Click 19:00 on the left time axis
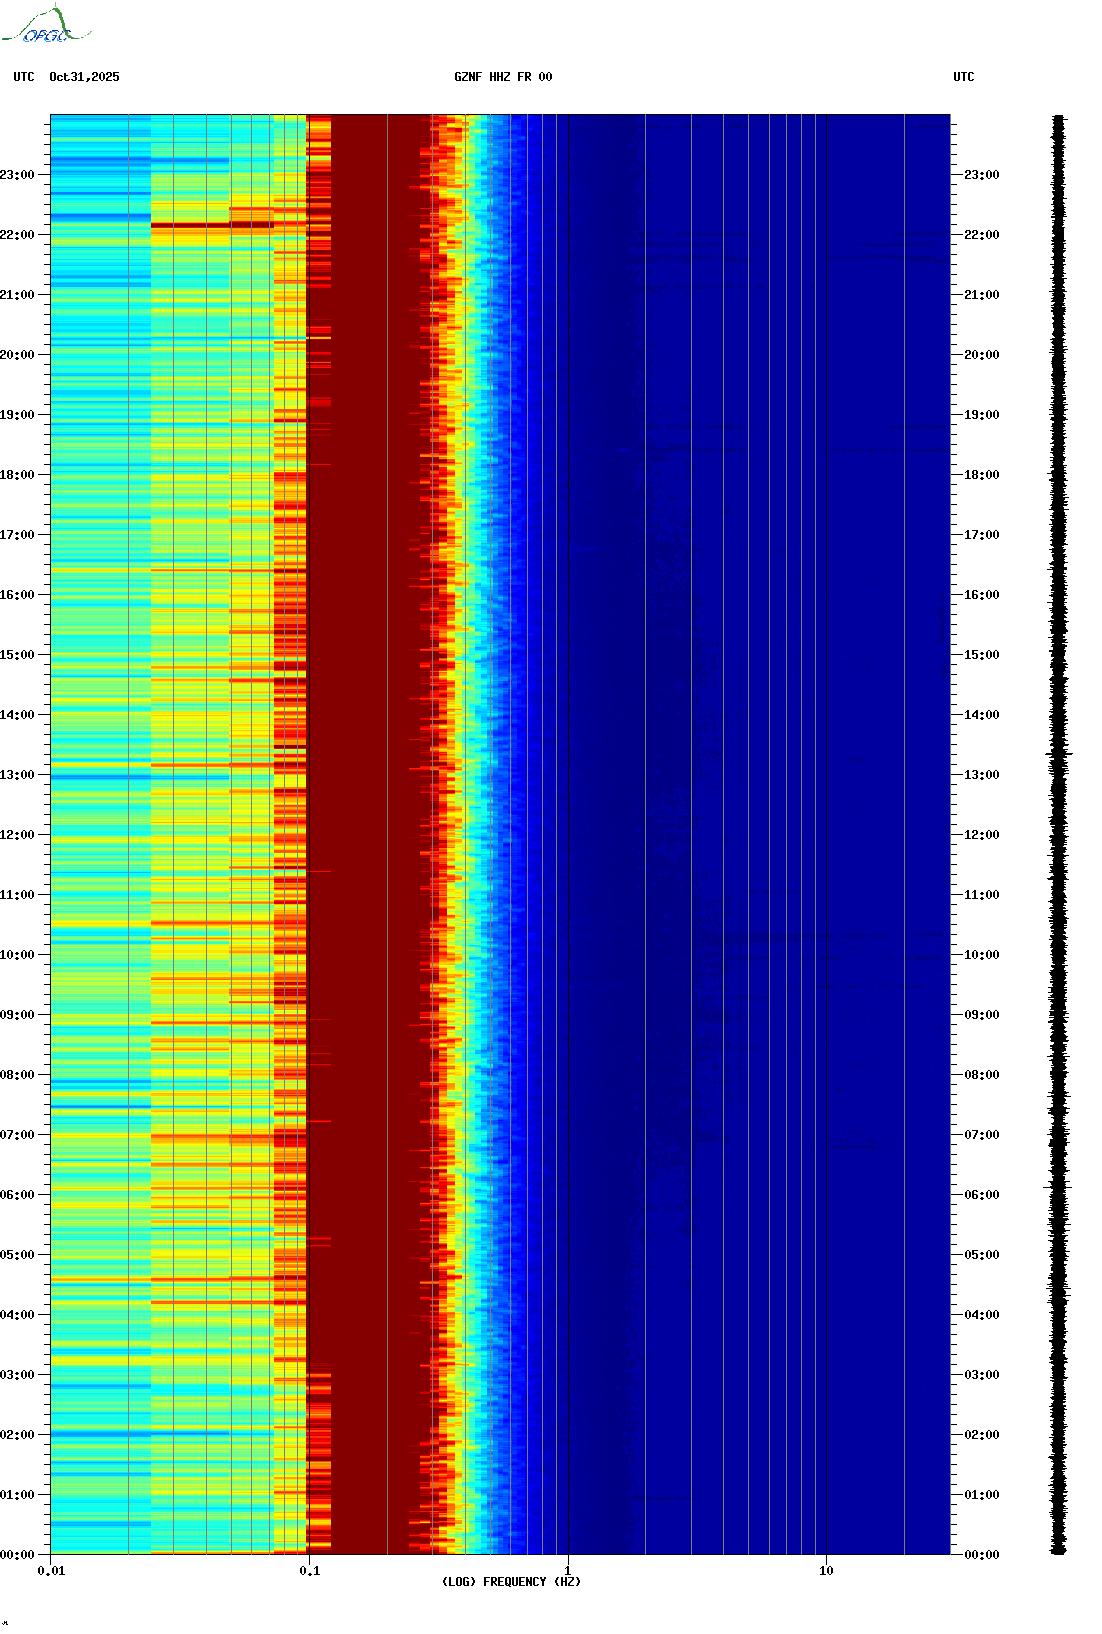Image resolution: width=1102 pixels, height=1634 pixels. 17,415
